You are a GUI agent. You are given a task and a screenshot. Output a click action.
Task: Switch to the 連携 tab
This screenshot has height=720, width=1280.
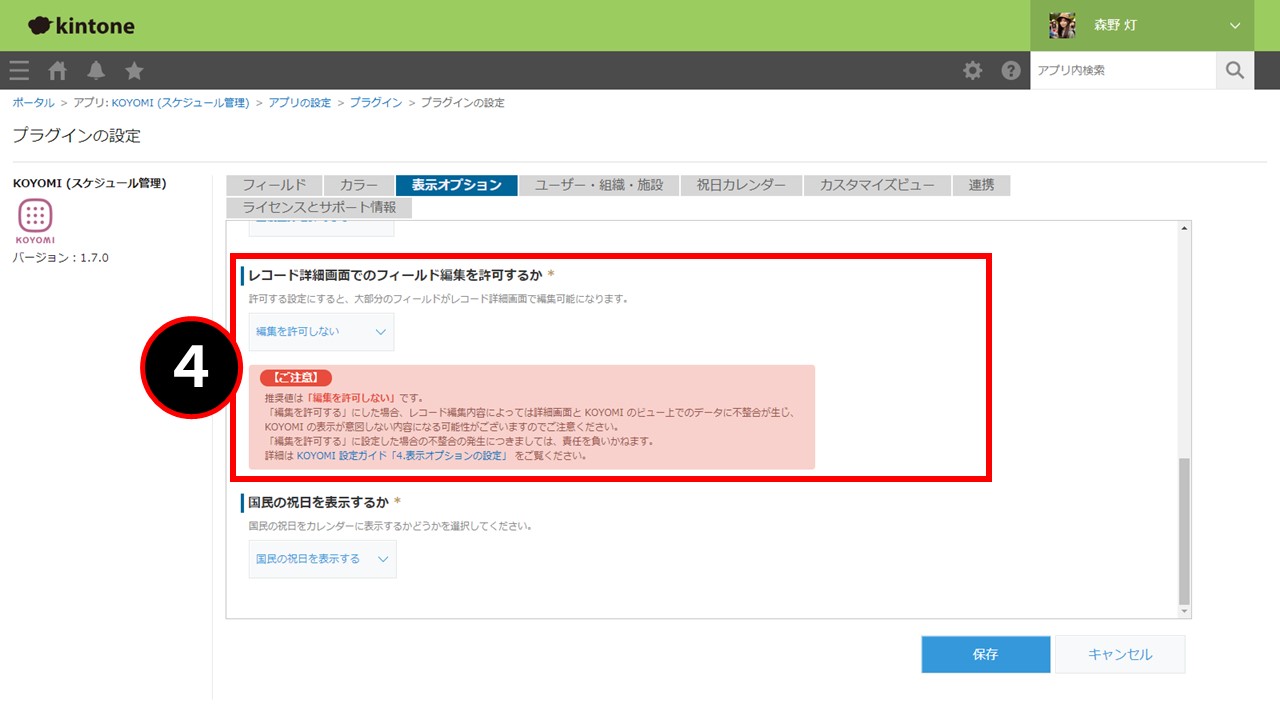pos(981,185)
